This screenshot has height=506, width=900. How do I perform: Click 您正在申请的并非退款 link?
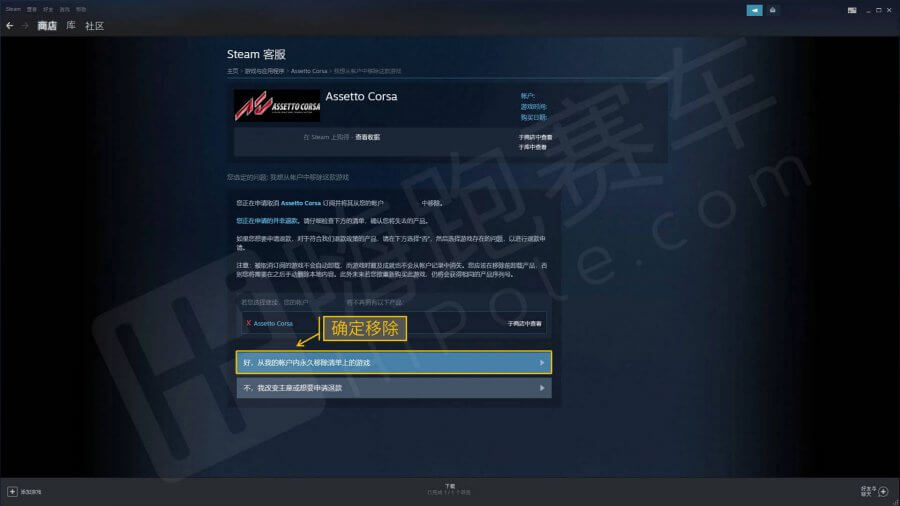point(267,221)
